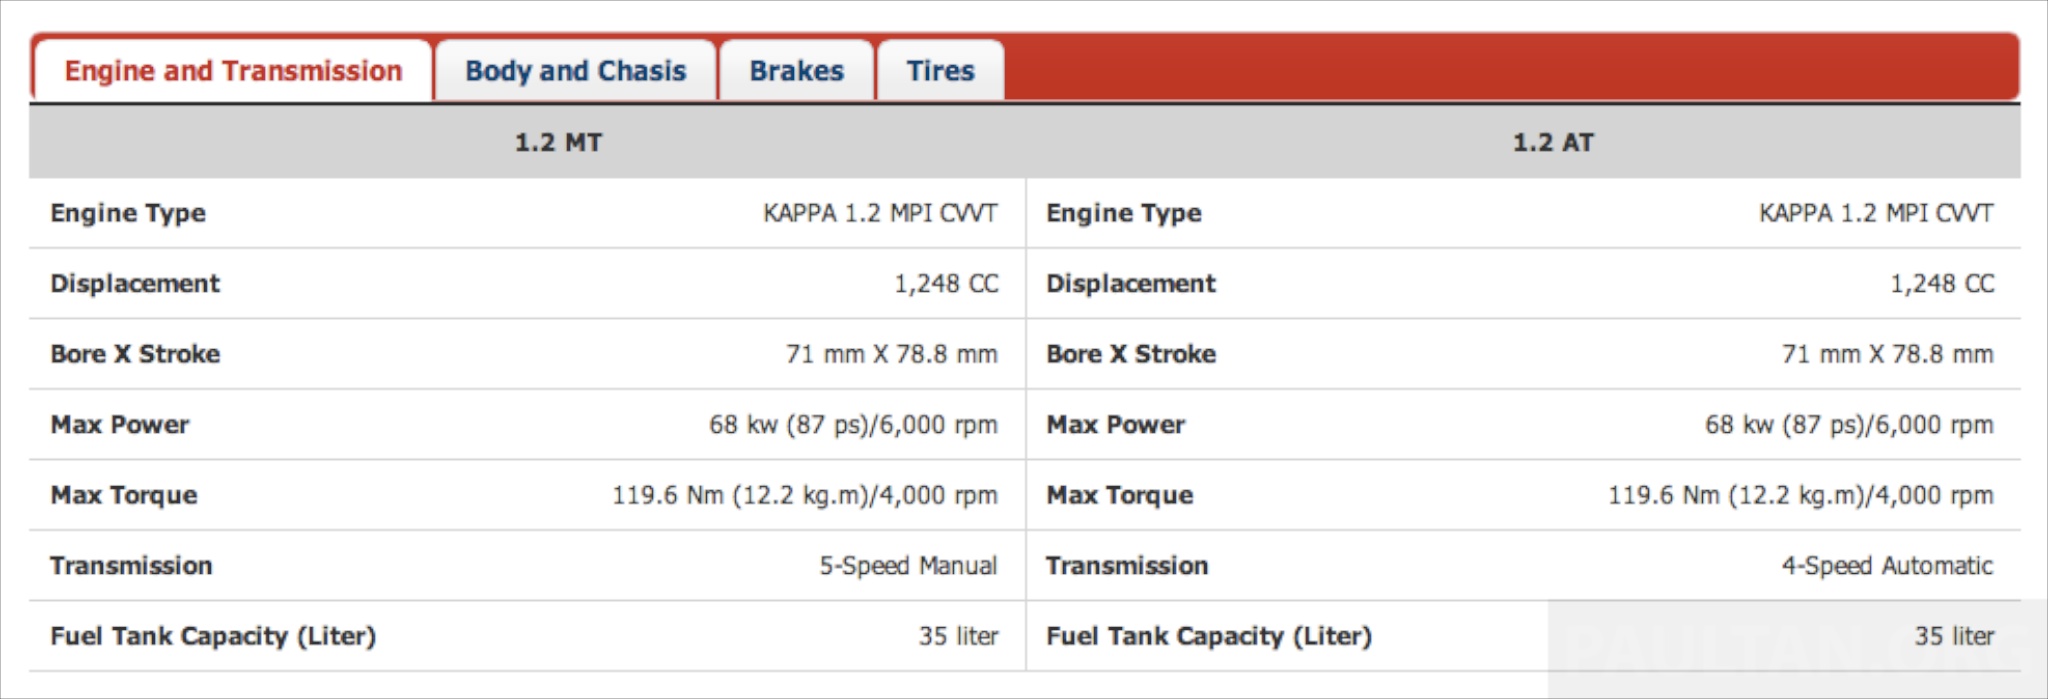Click the 1.2 MT max power value
This screenshot has width=2048, height=699.
point(853,425)
